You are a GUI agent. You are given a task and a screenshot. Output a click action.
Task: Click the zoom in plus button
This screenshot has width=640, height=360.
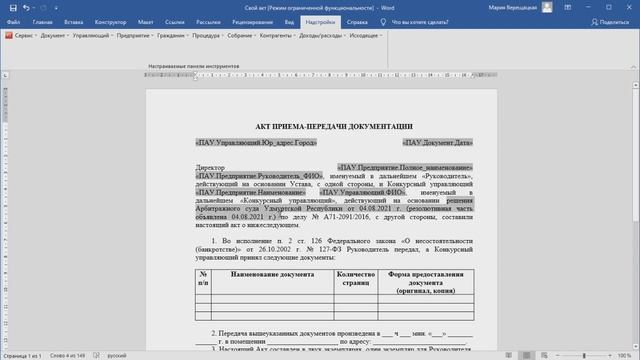coord(610,356)
